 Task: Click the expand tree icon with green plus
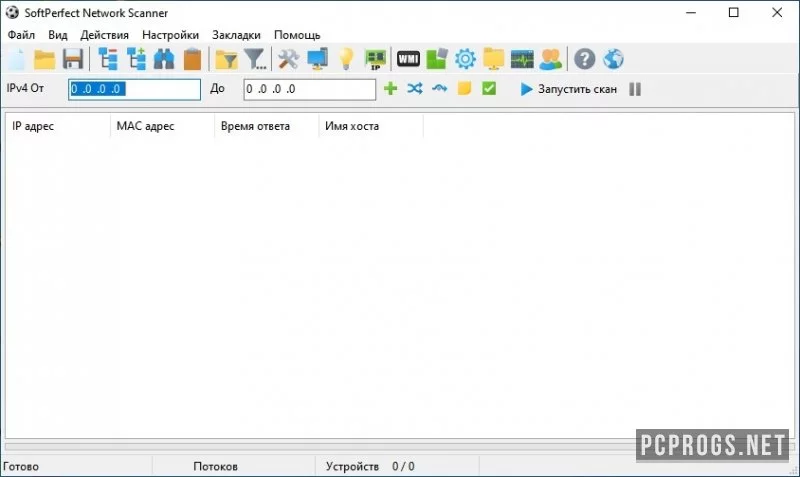tap(136, 59)
